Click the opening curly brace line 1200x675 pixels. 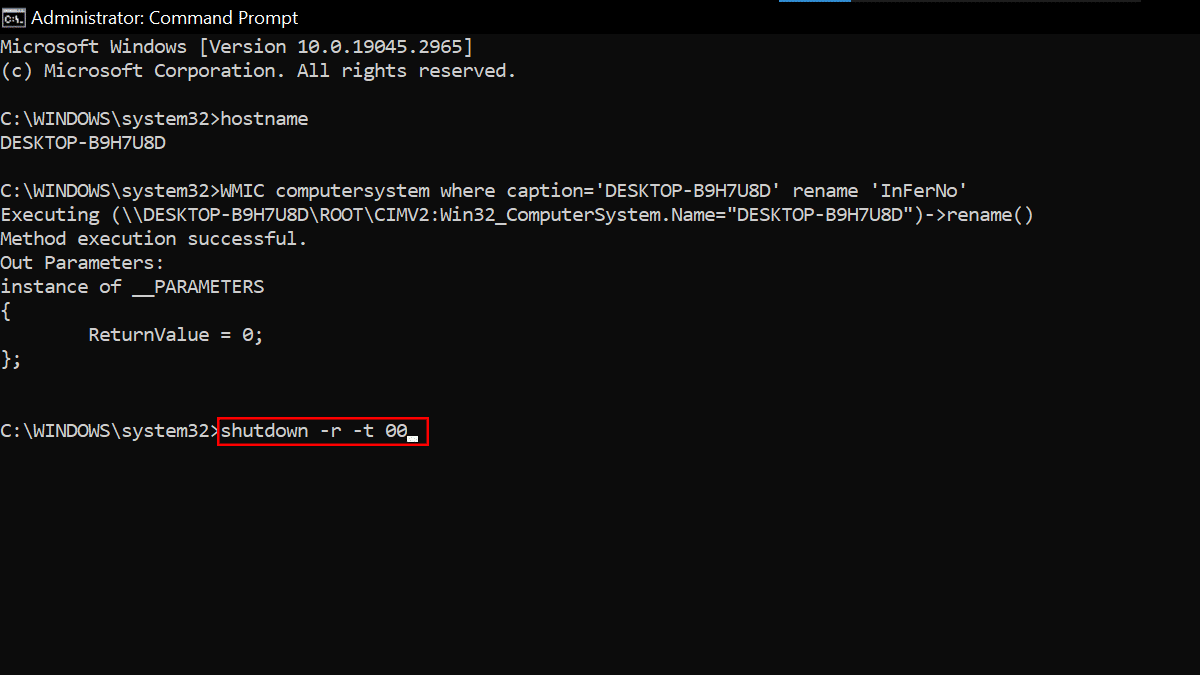tap(6, 311)
